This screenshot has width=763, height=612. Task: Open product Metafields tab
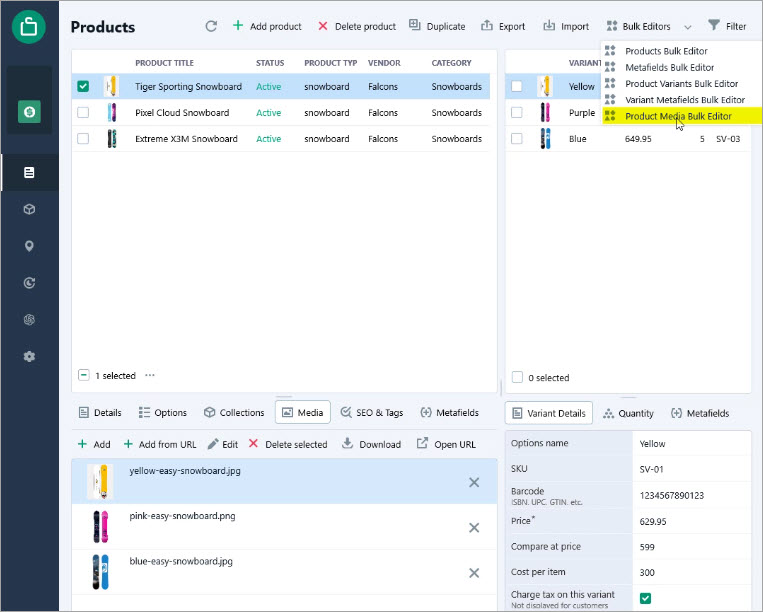click(450, 413)
